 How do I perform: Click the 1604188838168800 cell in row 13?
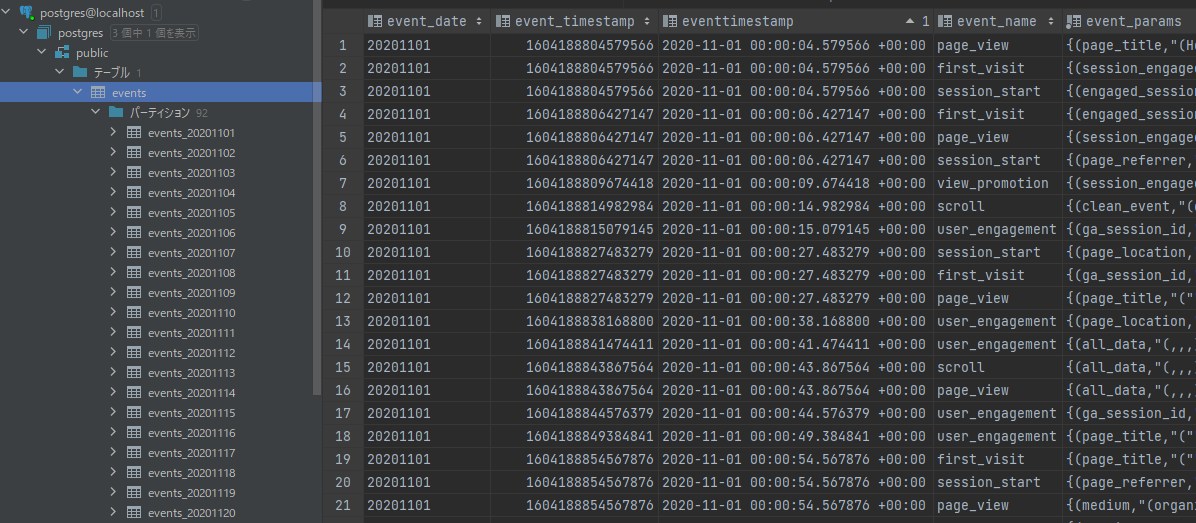[574, 321]
